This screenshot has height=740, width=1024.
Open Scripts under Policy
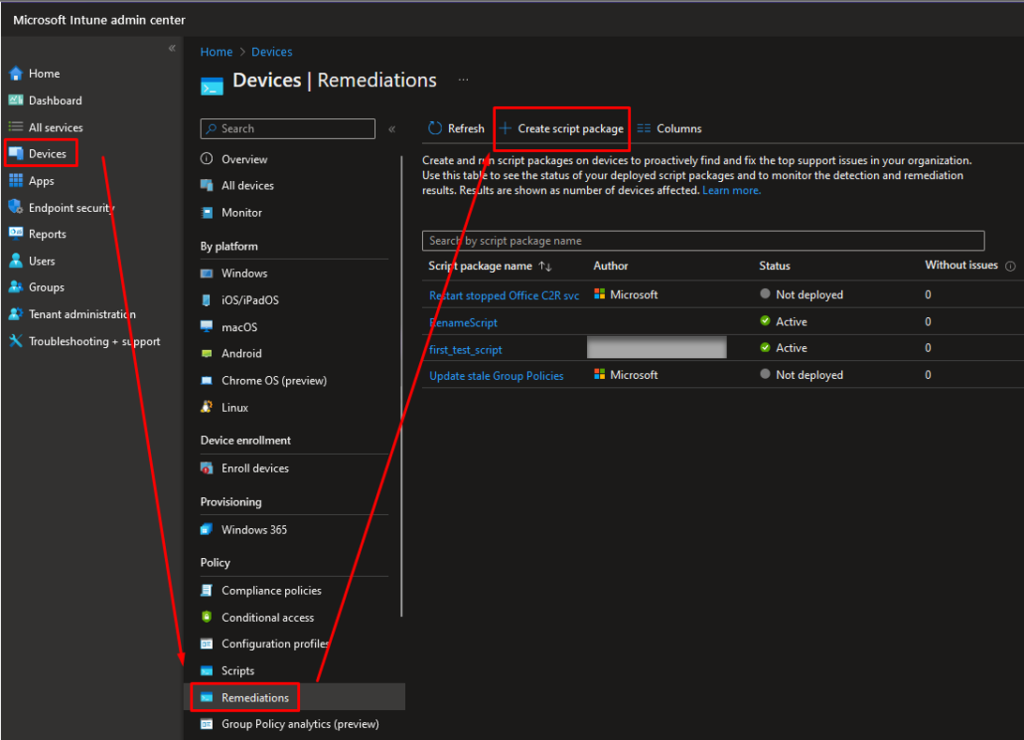point(238,670)
